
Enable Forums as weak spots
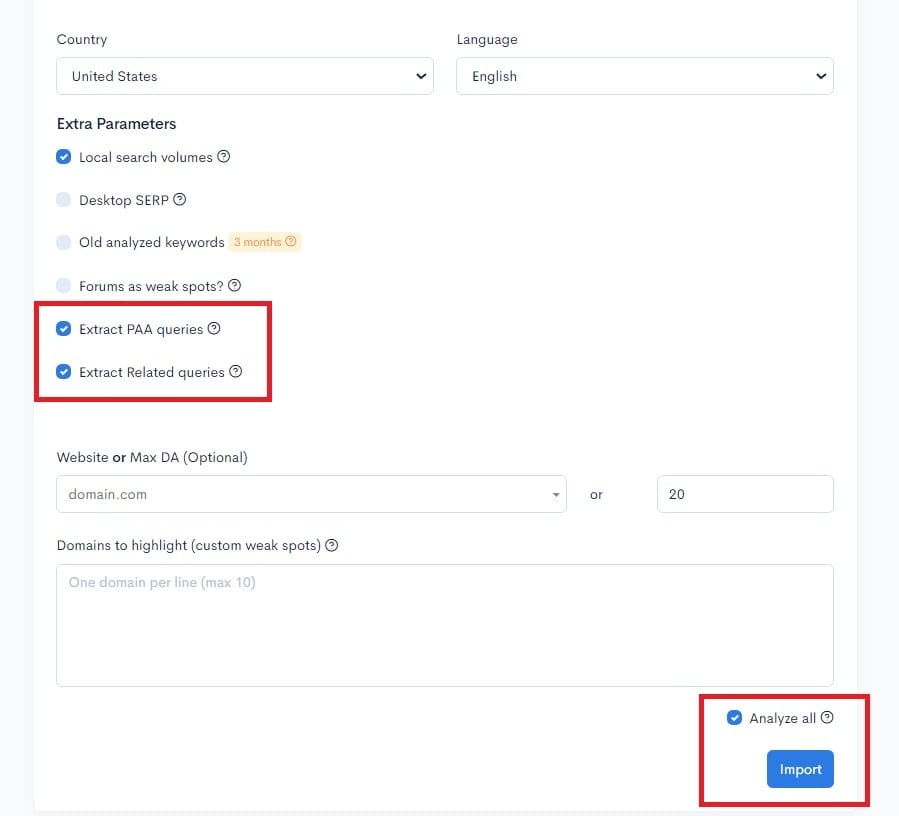(x=64, y=286)
